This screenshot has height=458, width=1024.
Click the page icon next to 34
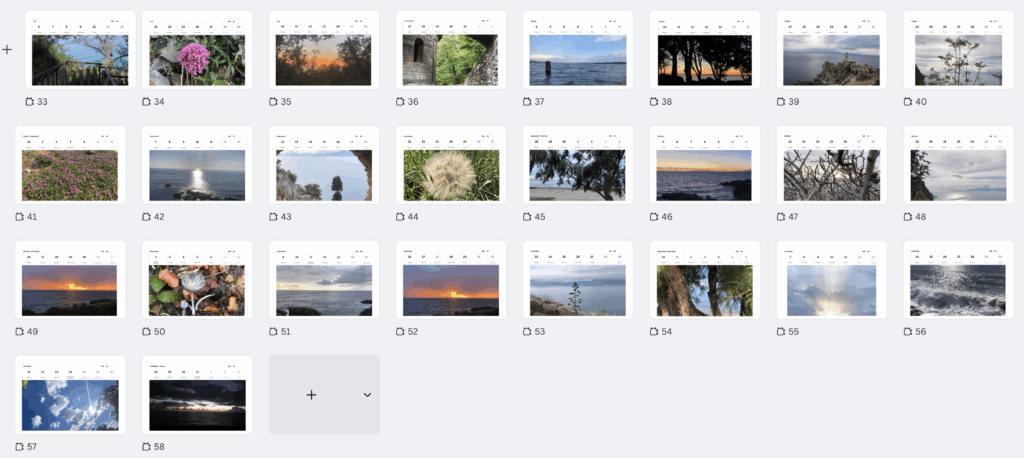(x=146, y=102)
